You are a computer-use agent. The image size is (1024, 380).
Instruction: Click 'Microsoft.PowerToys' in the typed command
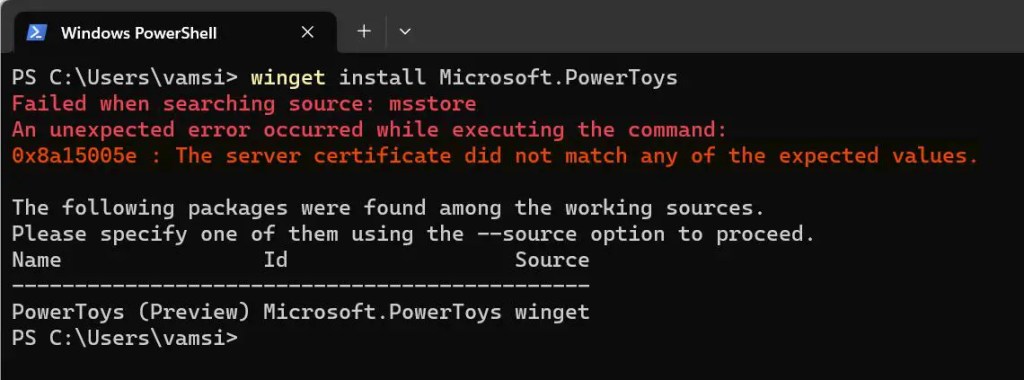558,78
